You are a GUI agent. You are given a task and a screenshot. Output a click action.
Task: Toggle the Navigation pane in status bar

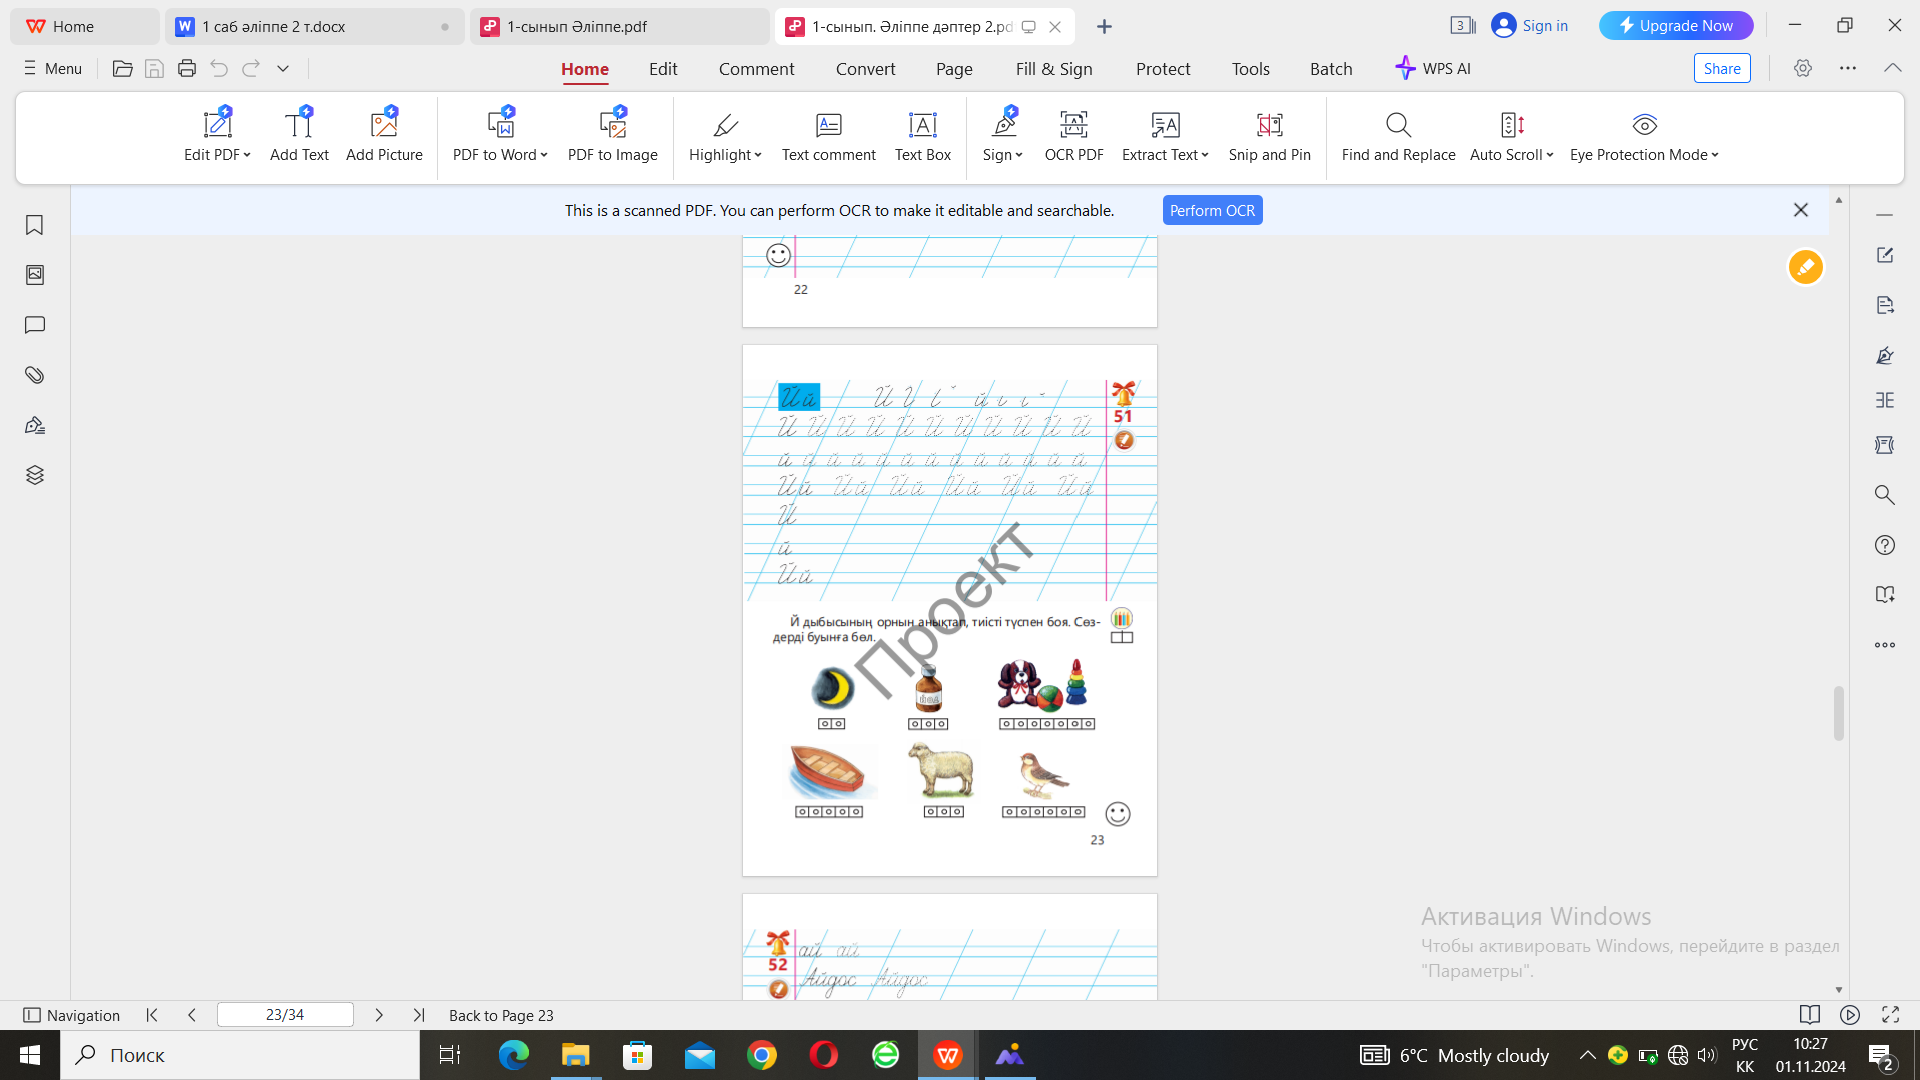pos(71,1015)
